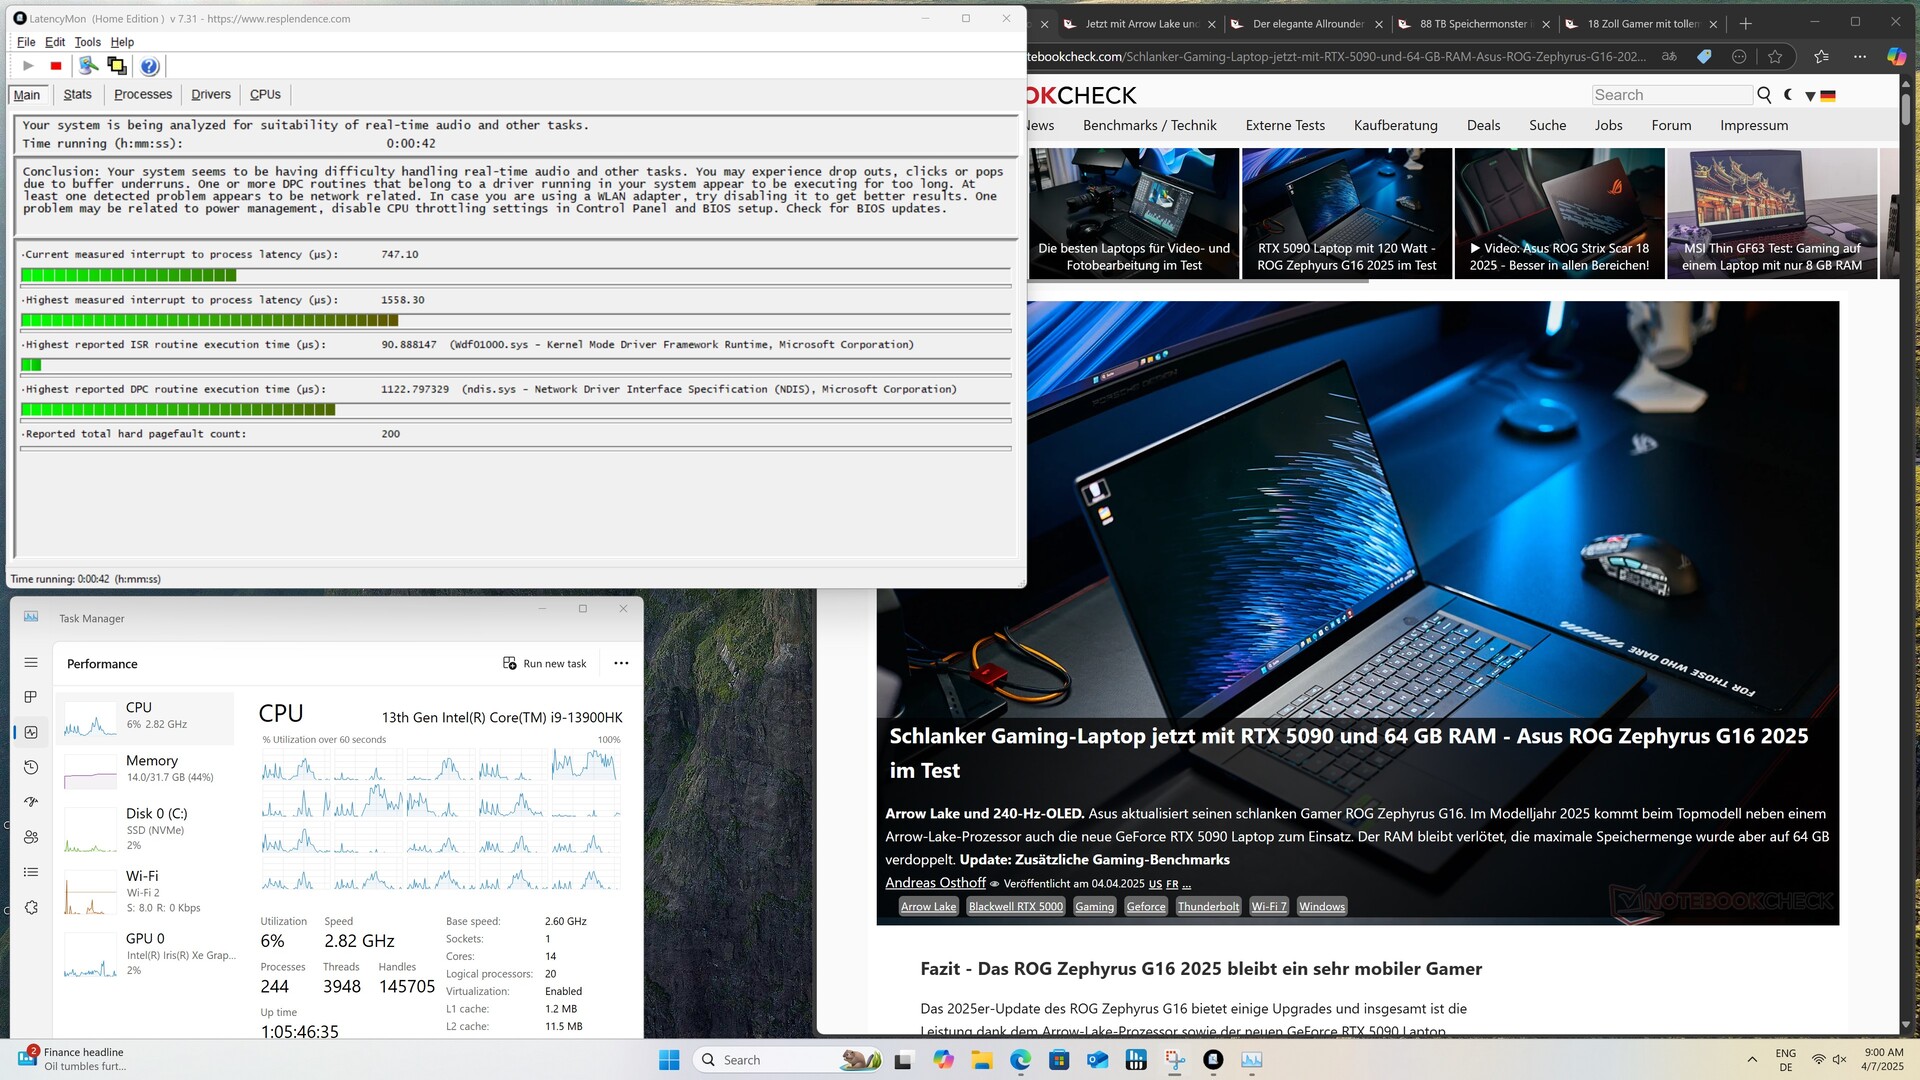Click the Notebookcheck Search input field
The width and height of the screenshot is (1920, 1080).
[1671, 95]
